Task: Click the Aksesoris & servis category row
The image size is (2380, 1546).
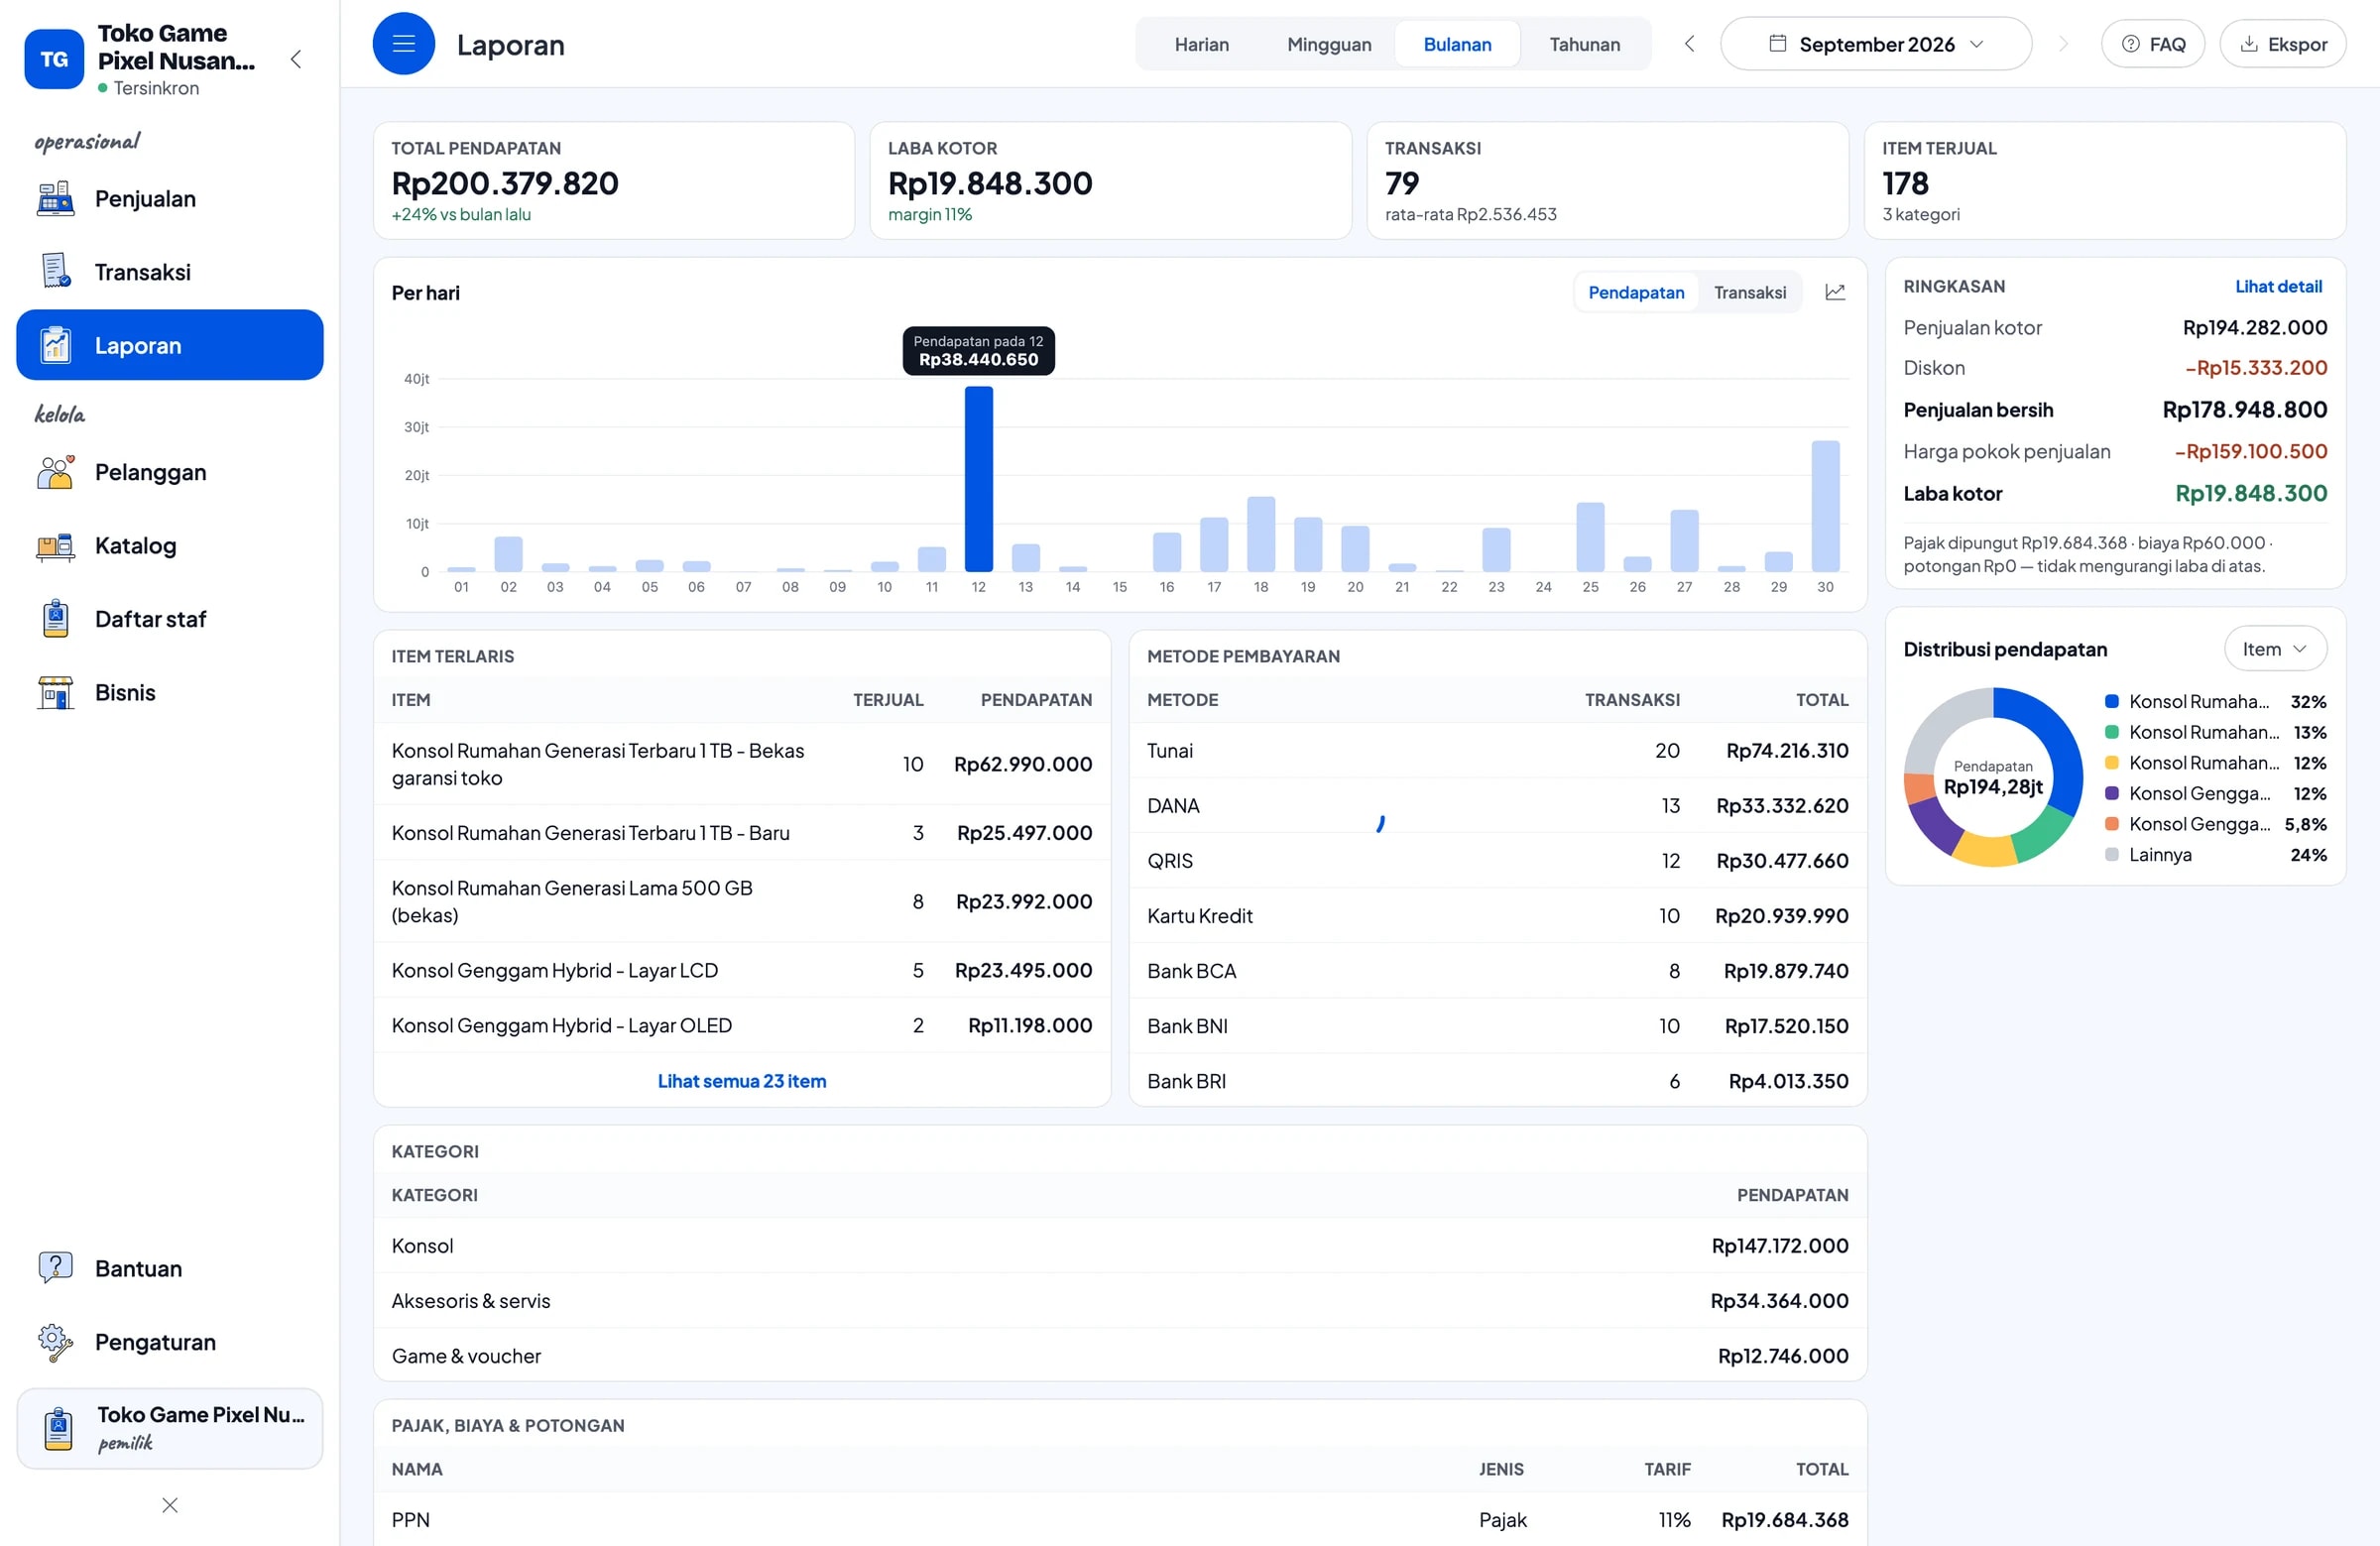Action: coord(1120,1300)
